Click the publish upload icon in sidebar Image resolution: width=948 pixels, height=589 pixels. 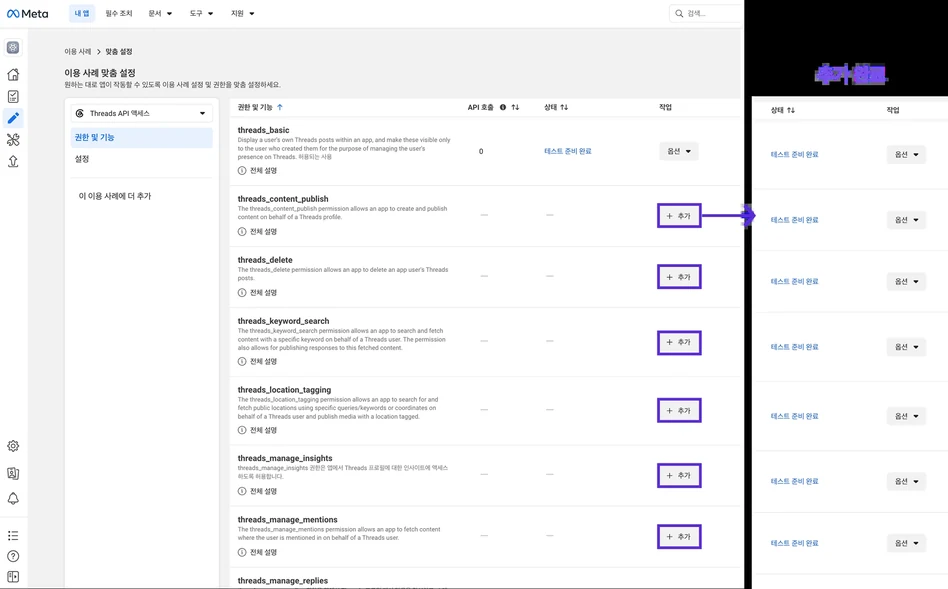13,161
